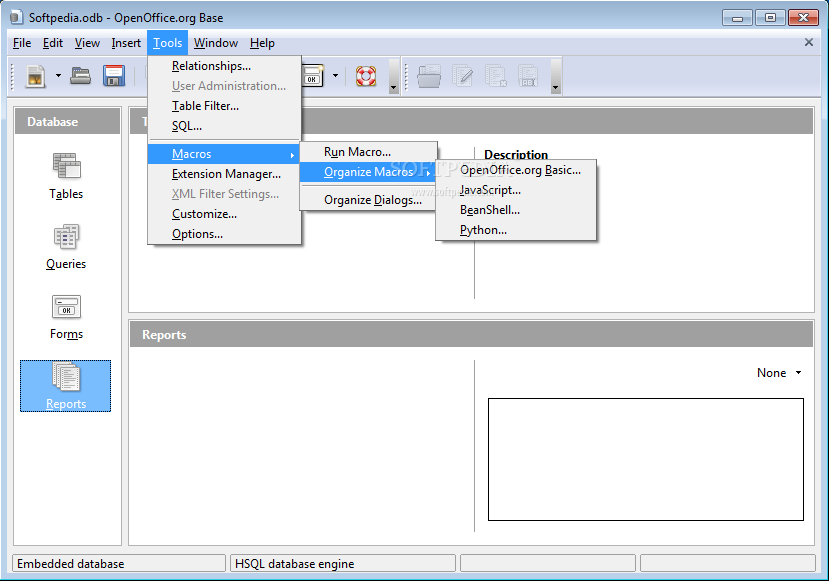This screenshot has width=829, height=581.
Task: Click the Rename object toolbar icon
Action: click(528, 76)
